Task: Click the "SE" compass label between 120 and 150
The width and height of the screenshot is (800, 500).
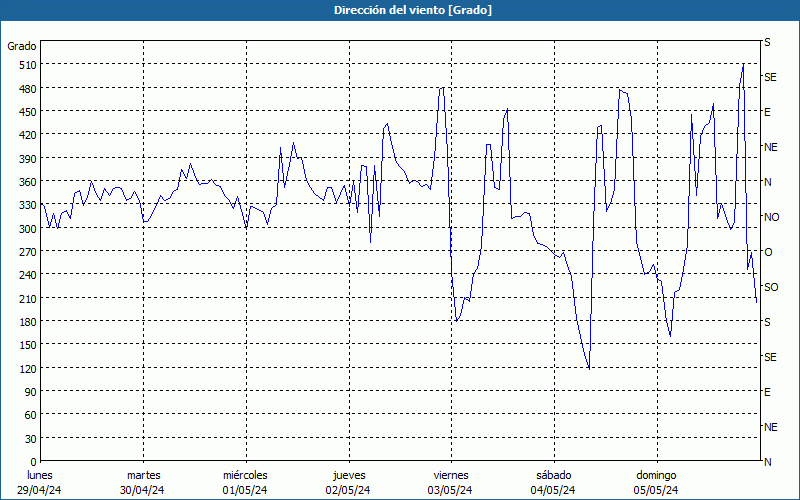Action: 770,357
